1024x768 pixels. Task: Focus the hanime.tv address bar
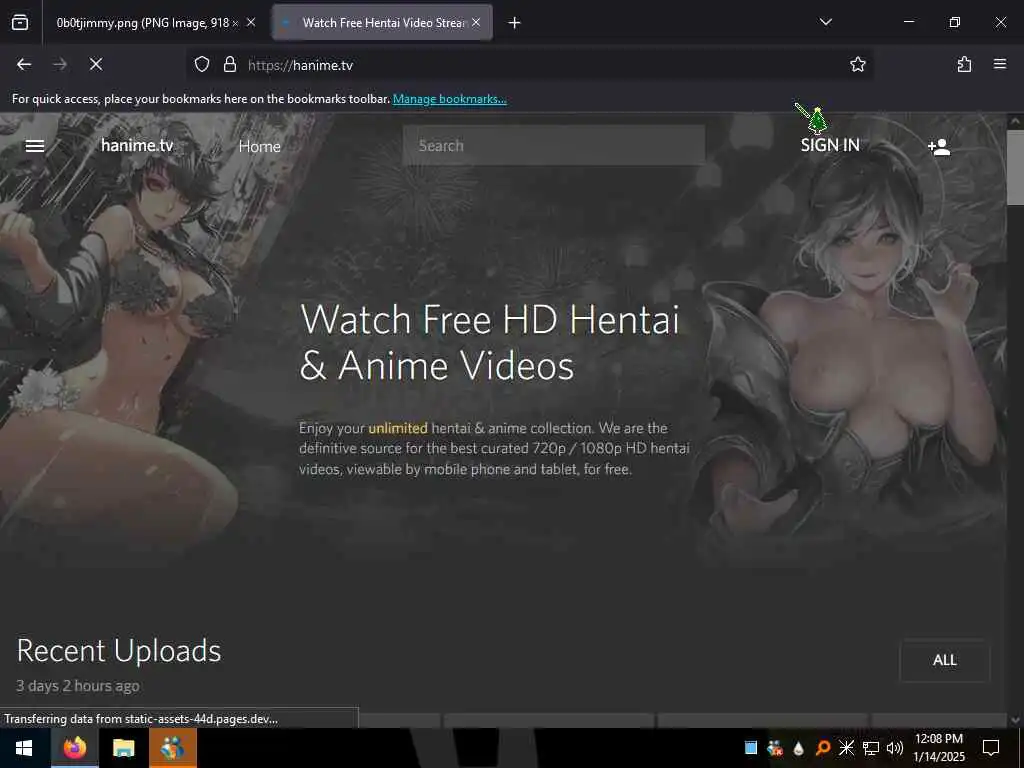[x=529, y=65]
